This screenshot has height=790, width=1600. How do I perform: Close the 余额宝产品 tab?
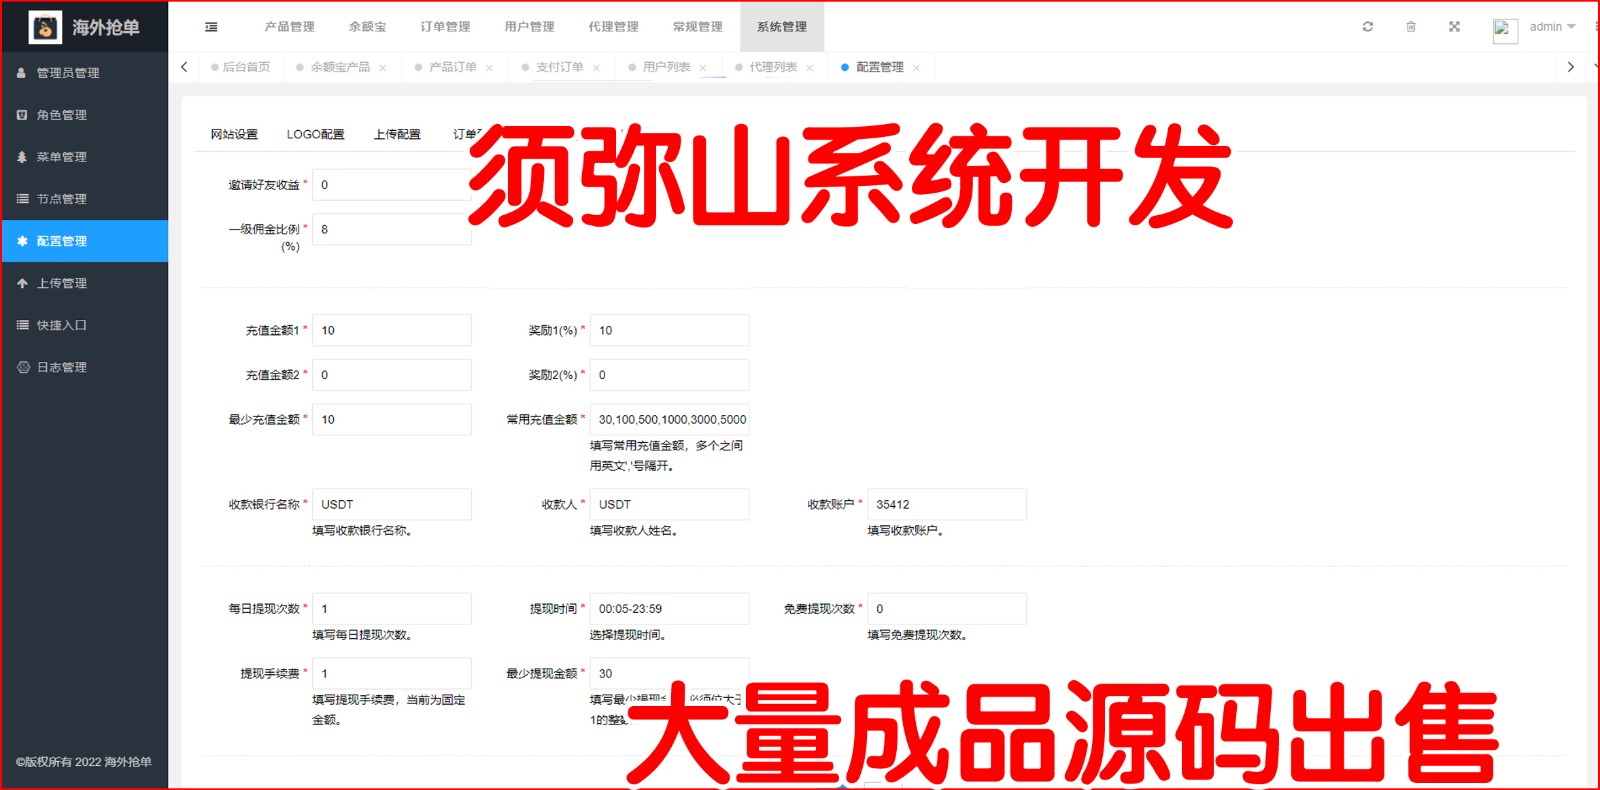click(x=383, y=68)
